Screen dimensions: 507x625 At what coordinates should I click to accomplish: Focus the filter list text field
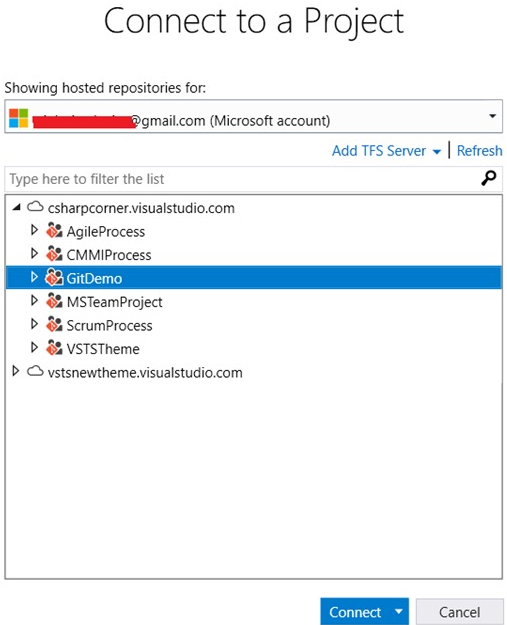pyautogui.click(x=243, y=179)
